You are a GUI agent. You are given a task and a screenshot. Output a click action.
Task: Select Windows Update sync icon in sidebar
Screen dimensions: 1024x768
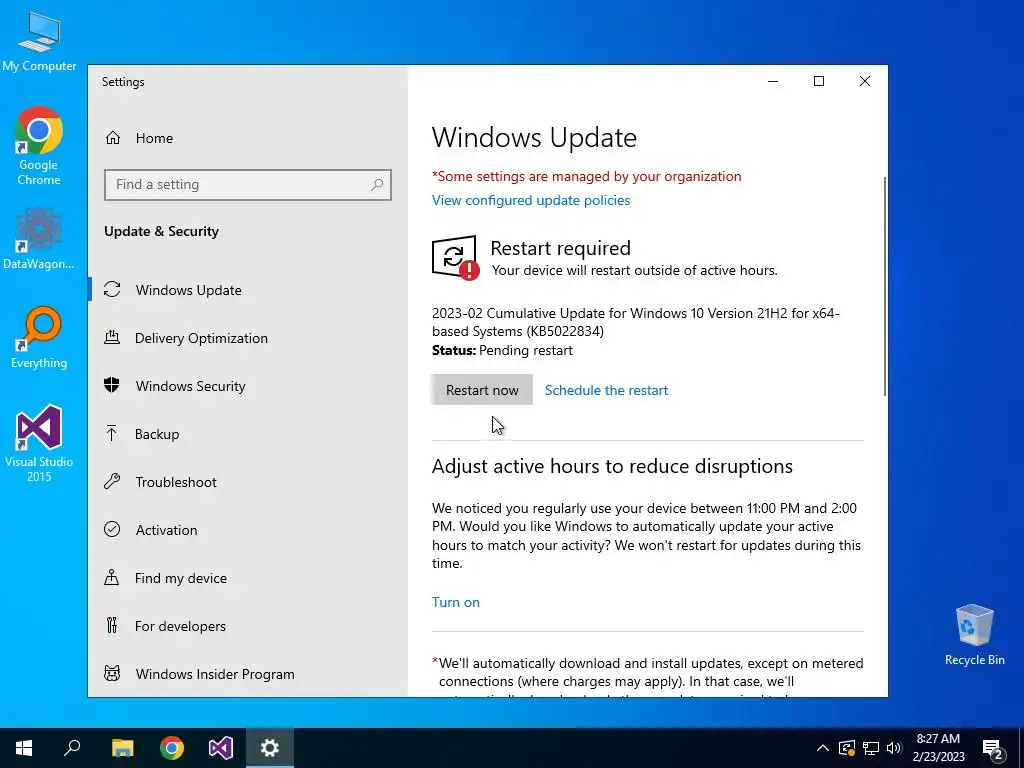pos(112,289)
